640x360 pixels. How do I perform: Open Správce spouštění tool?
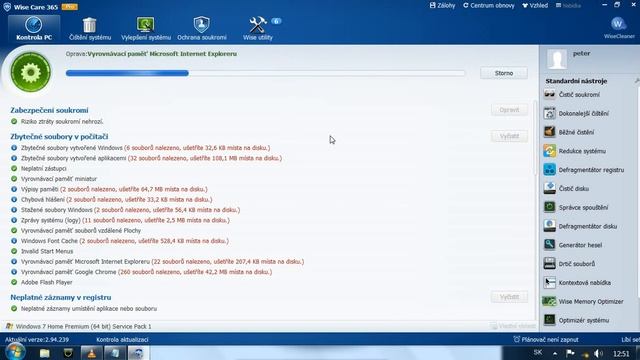pos(576,207)
